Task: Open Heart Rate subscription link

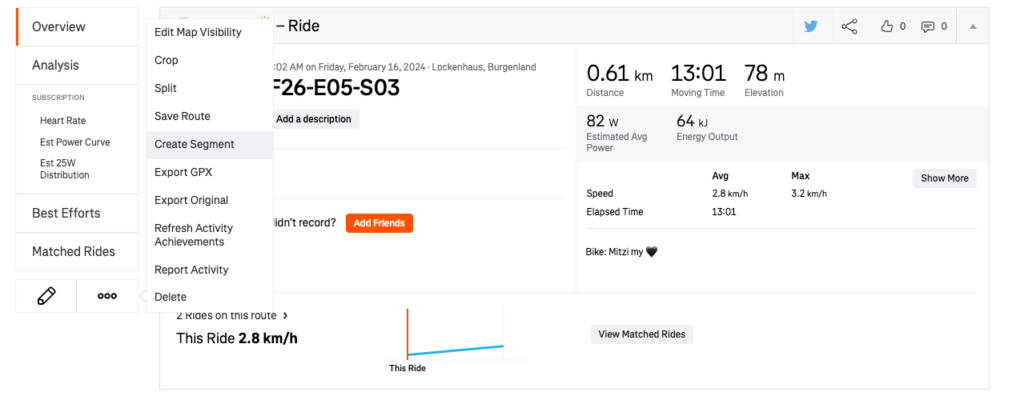Action: coord(63,120)
